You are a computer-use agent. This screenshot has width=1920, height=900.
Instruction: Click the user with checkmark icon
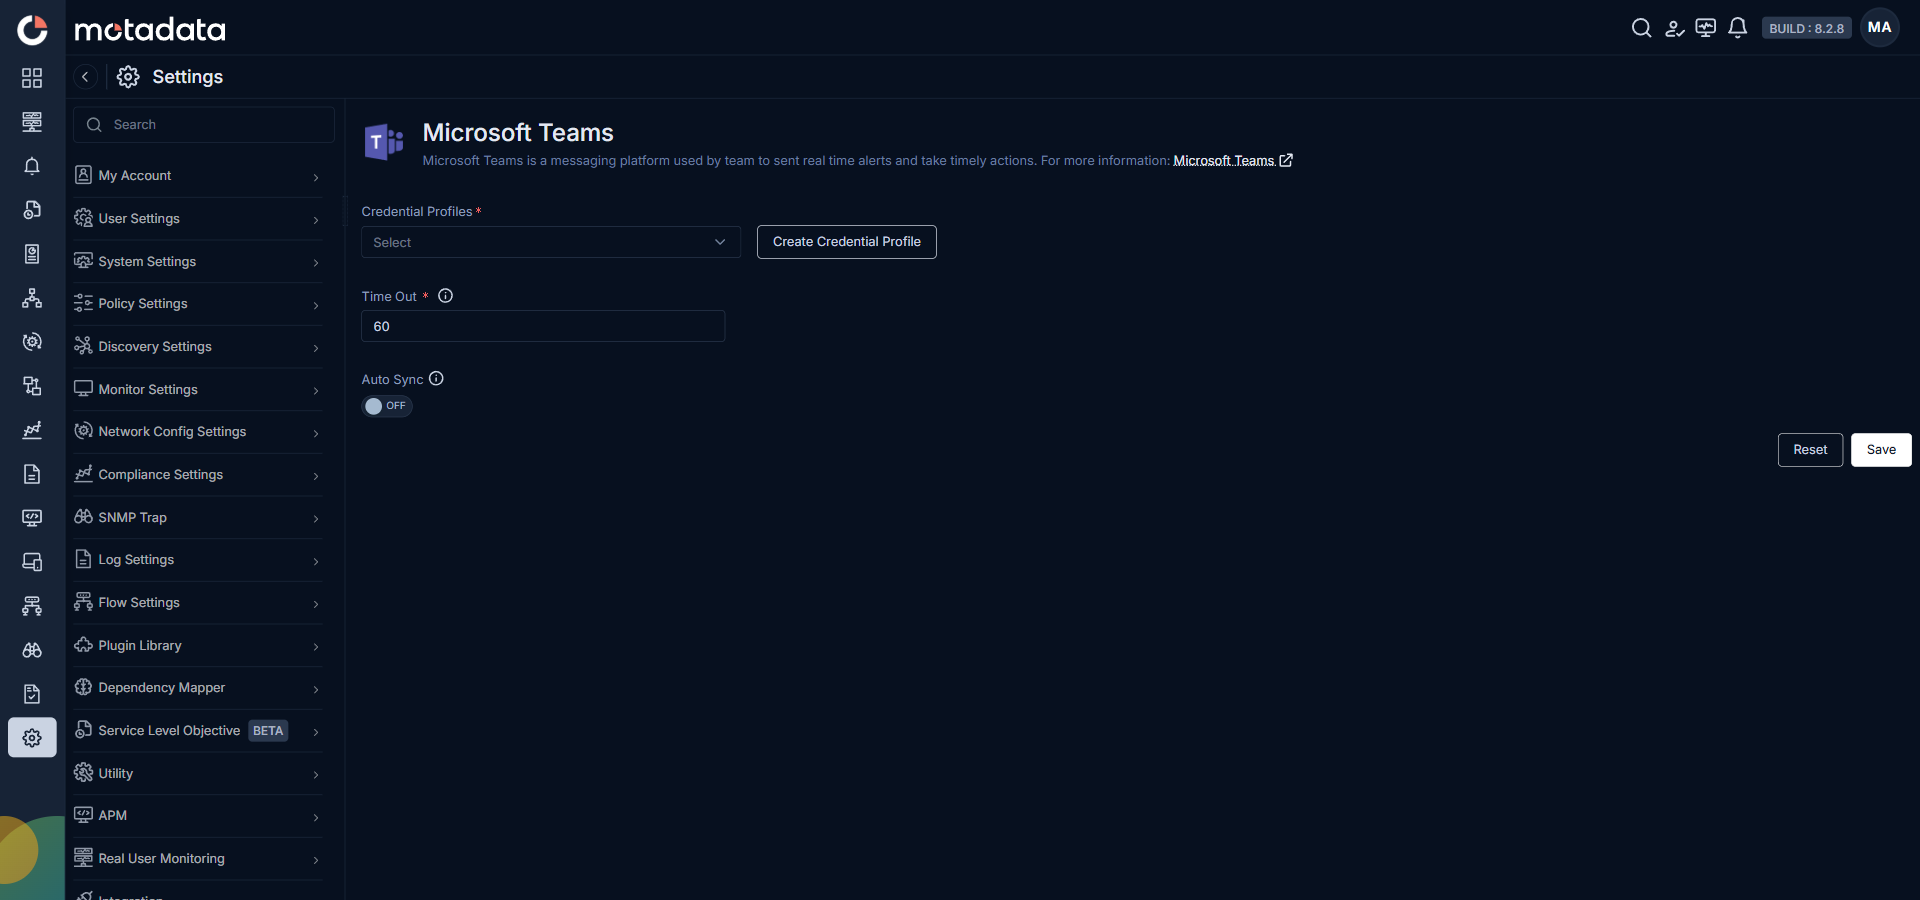(x=1674, y=28)
